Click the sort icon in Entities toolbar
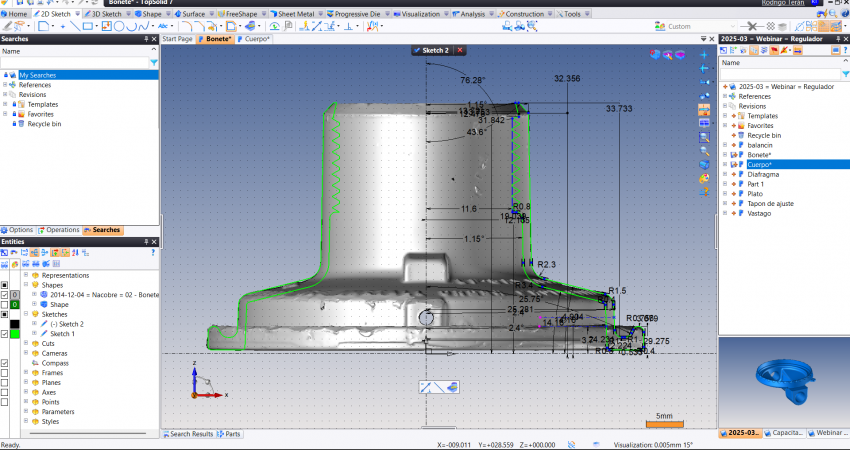The image size is (850, 450). [75, 252]
